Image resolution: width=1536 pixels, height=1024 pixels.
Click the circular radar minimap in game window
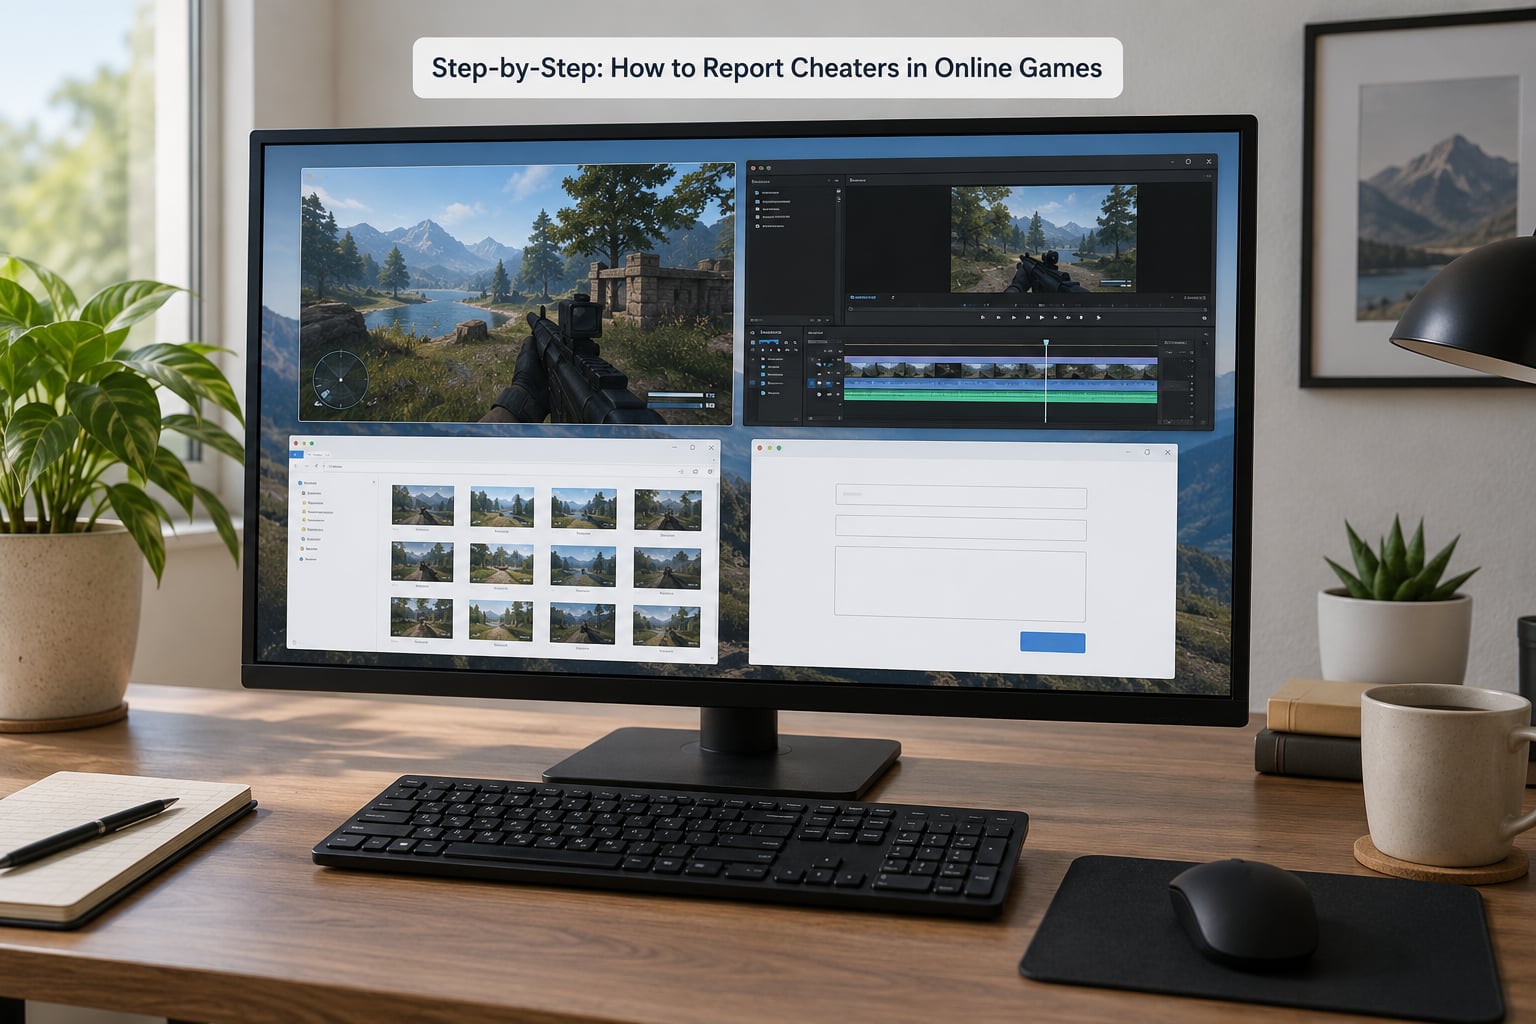(340, 379)
